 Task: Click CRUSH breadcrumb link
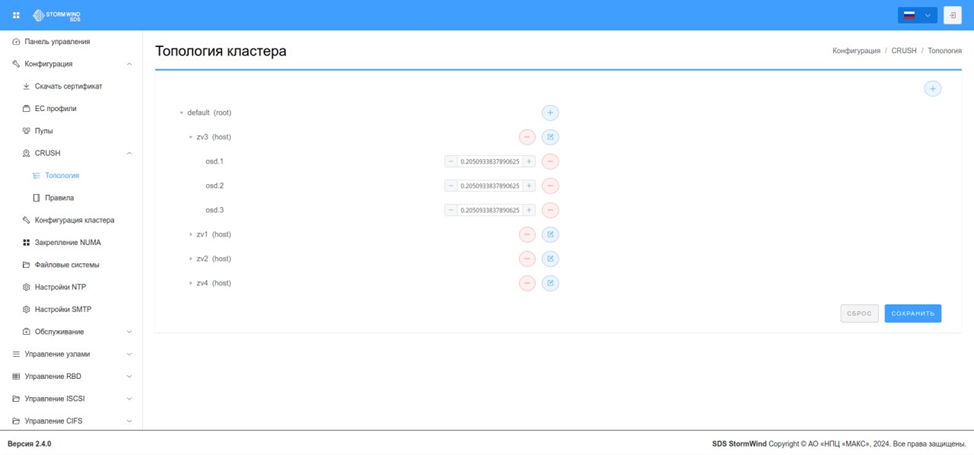(904, 51)
